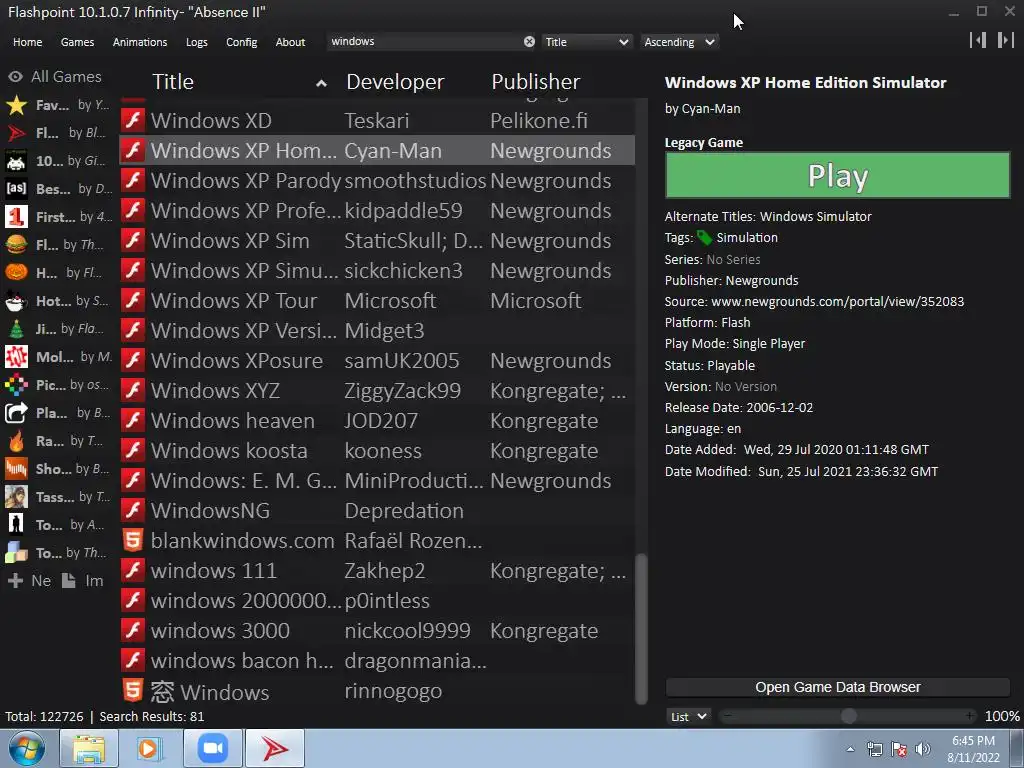Open the First playlist icon
The width and height of the screenshot is (1024, 768).
click(16, 217)
